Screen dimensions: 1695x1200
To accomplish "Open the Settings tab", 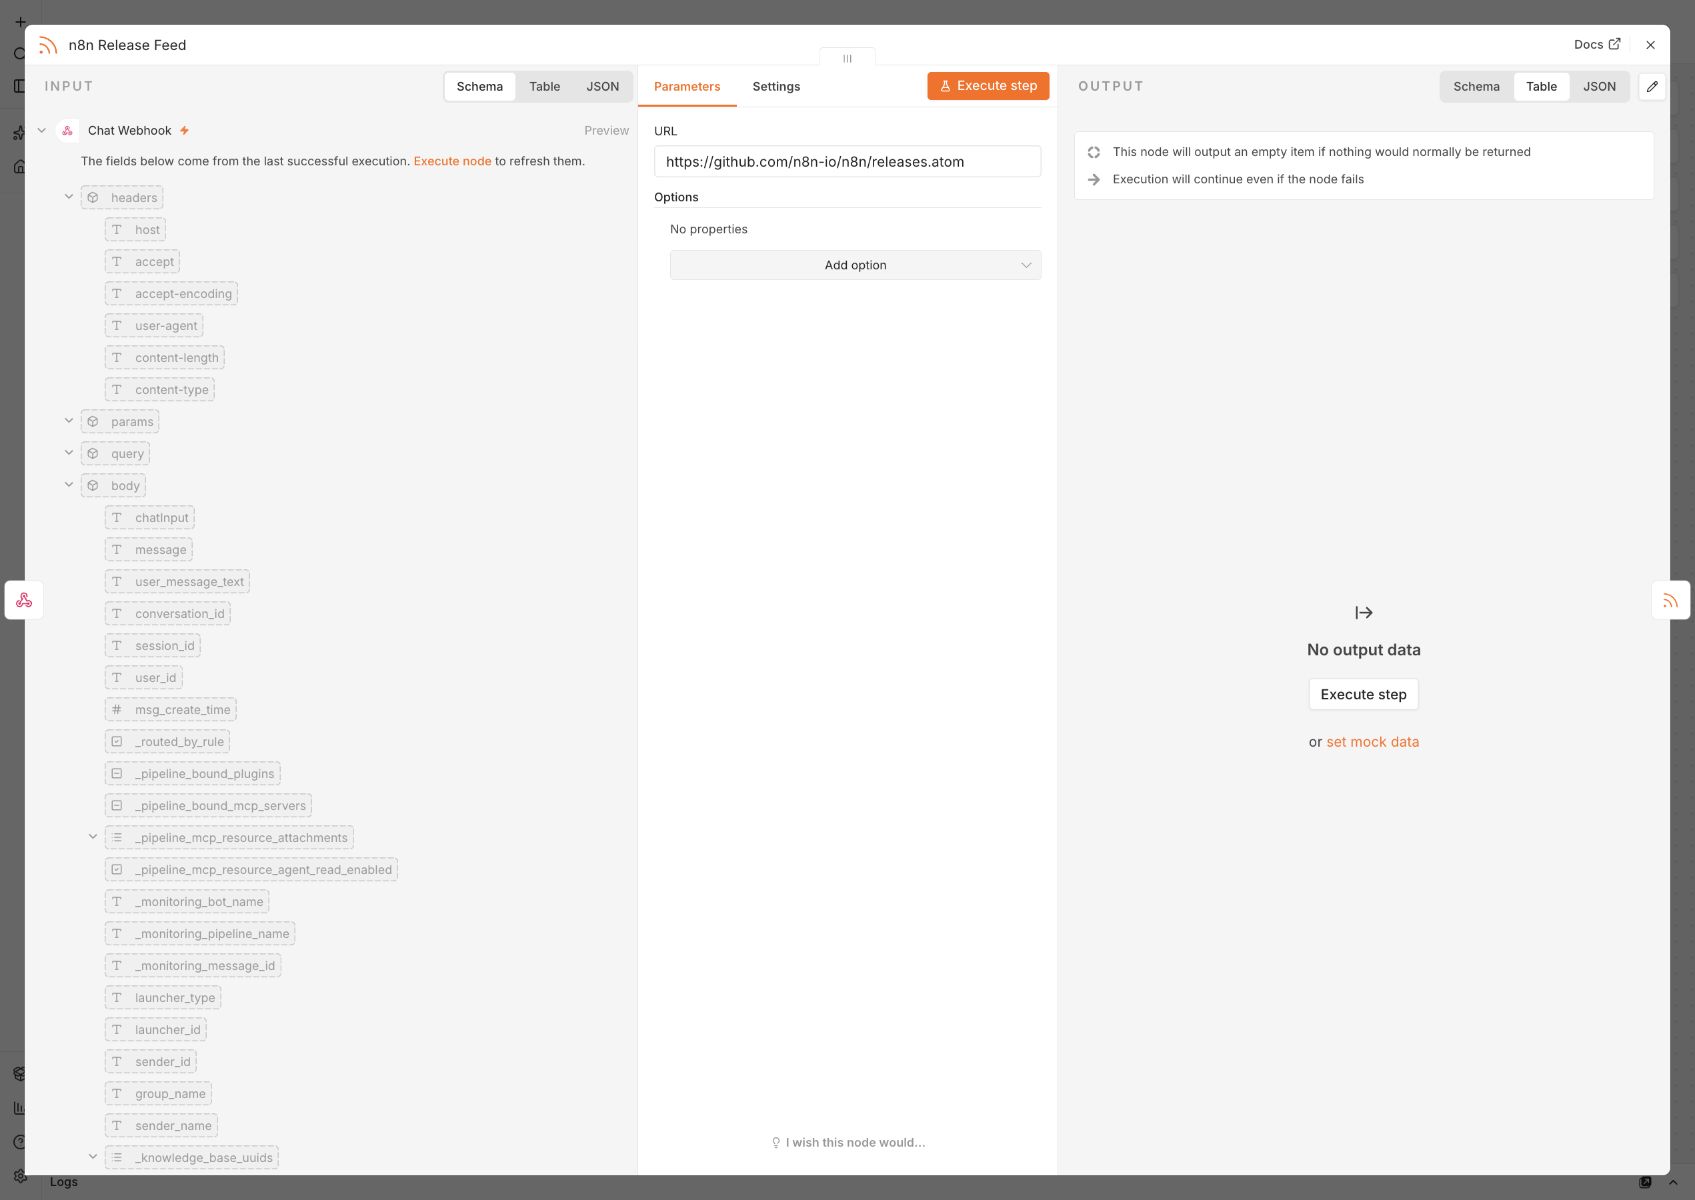I will pyautogui.click(x=776, y=87).
